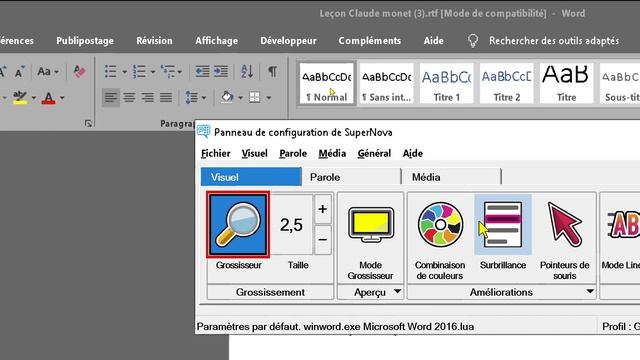The width and height of the screenshot is (640, 360).
Task: Open Combinaison de couleurs color wheel
Action: click(440, 224)
